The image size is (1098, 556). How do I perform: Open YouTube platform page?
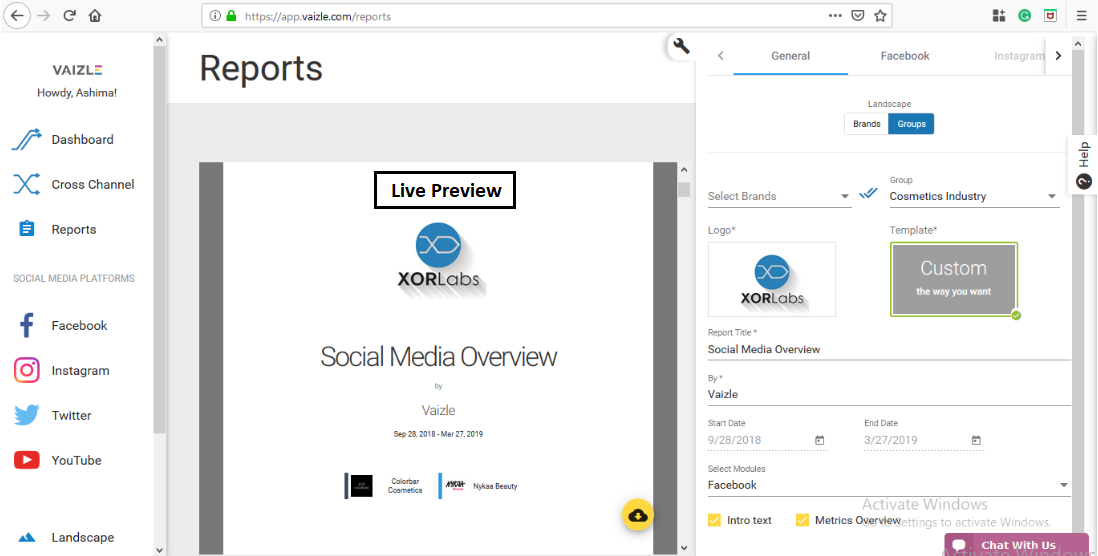click(x=58, y=460)
